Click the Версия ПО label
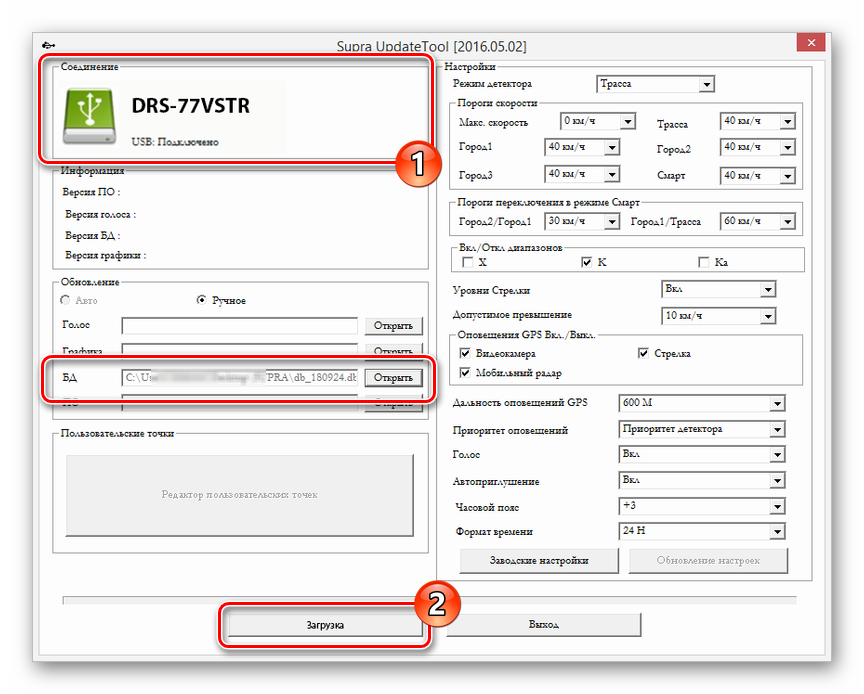The height and width of the screenshot is (694, 864). coord(91,192)
